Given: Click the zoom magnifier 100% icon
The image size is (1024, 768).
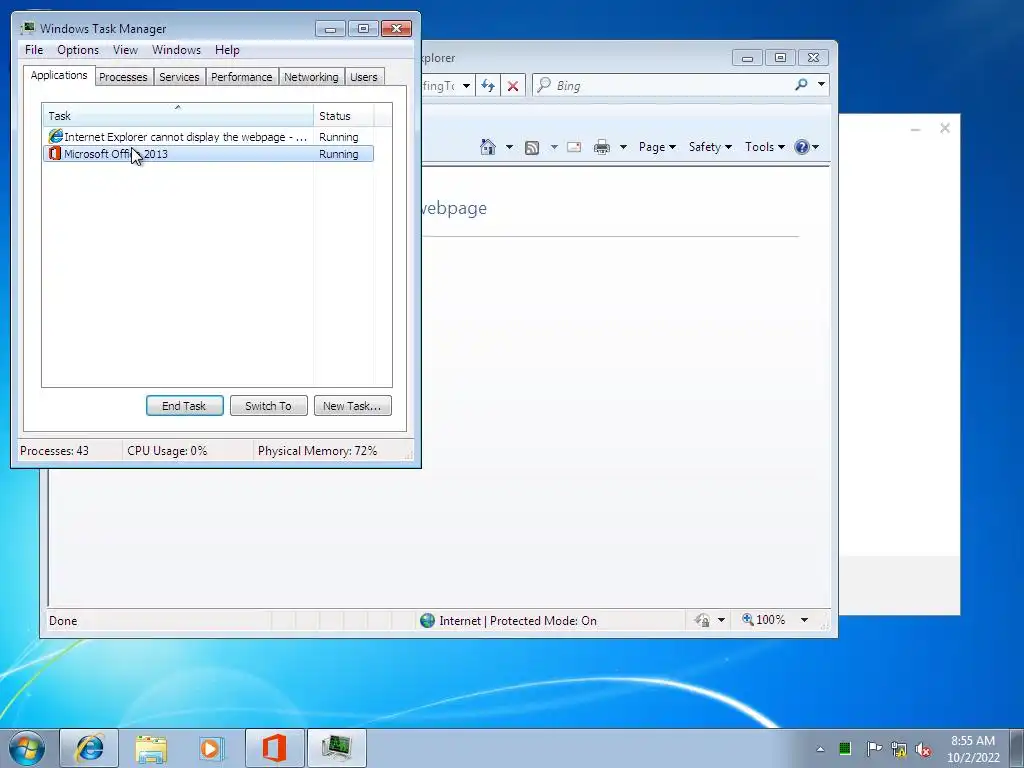Looking at the screenshot, I should (748, 619).
